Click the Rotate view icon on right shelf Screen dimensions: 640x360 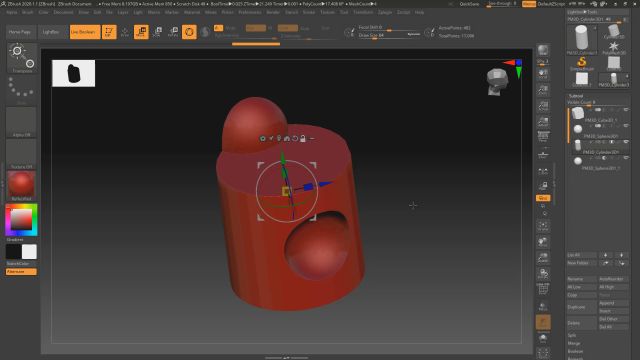543,273
